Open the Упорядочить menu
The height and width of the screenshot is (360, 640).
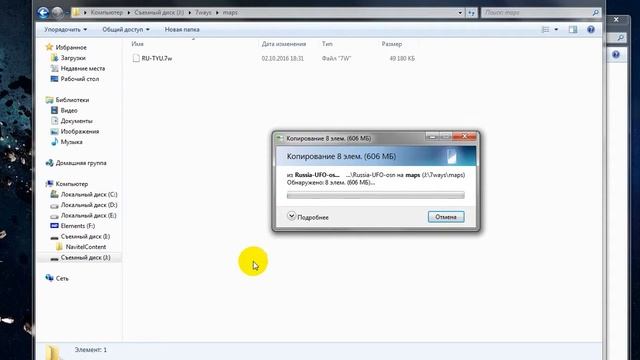[x=65, y=29]
